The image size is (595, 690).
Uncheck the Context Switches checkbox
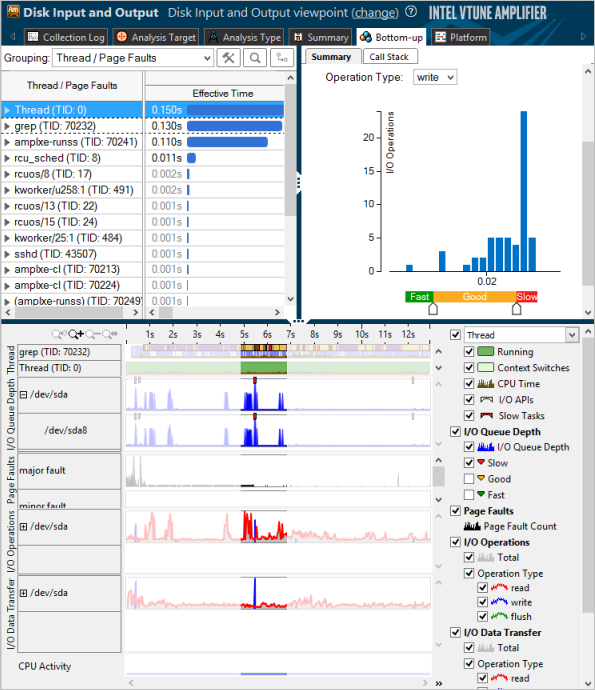[x=469, y=367]
